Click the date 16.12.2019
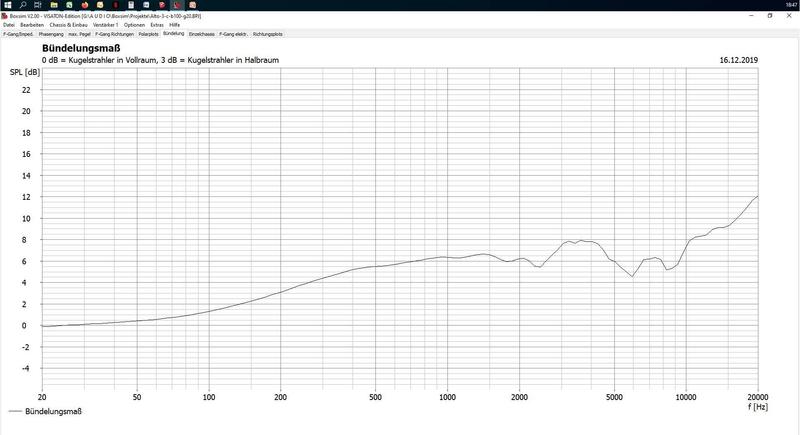Image resolution: width=800 pixels, height=435 pixels. (738, 60)
